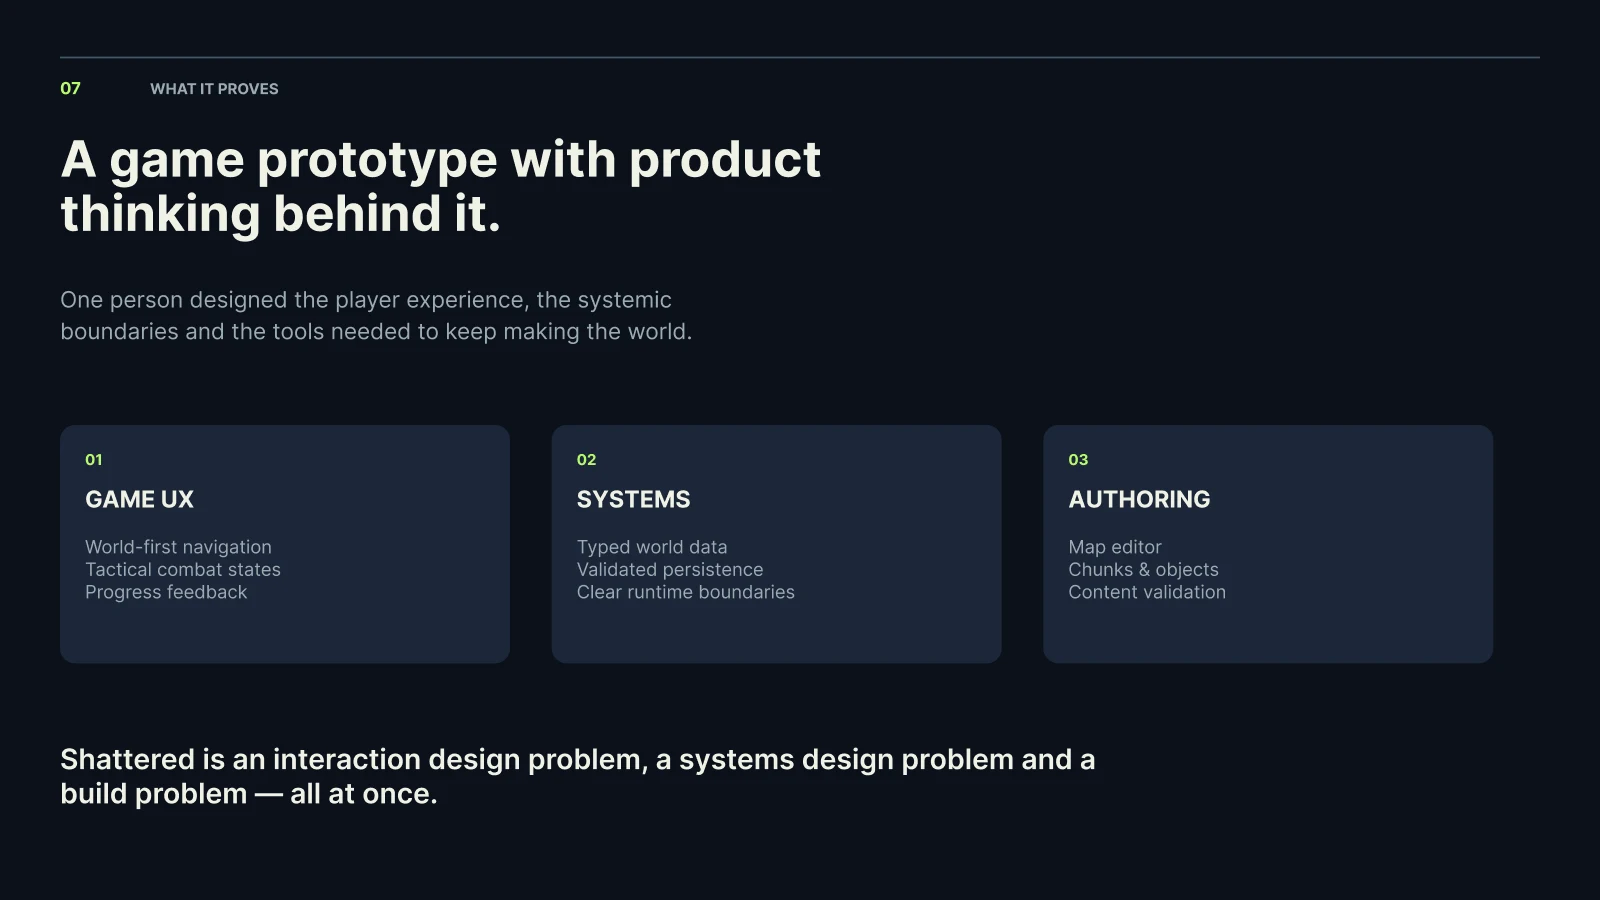Select the subtitle starting with One person designed
This screenshot has width=1600, height=900.
click(x=376, y=315)
